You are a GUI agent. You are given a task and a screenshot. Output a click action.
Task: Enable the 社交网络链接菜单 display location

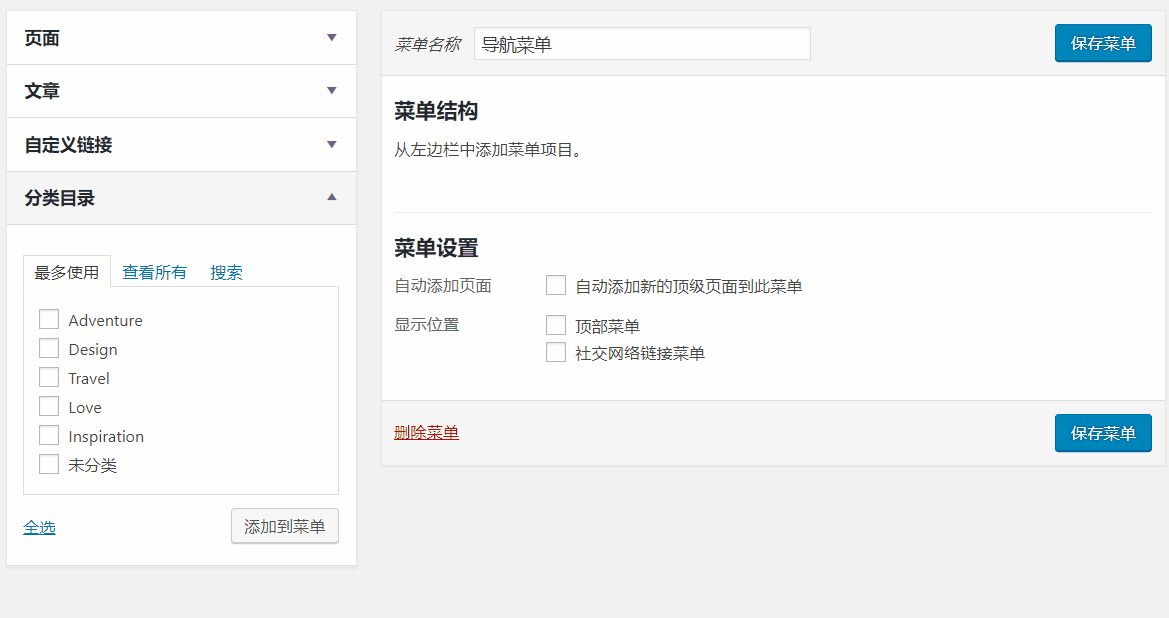point(556,353)
